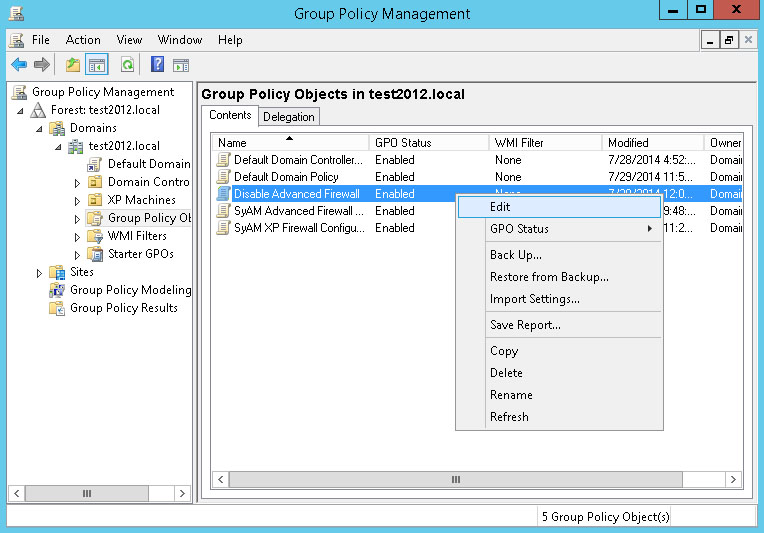The width and height of the screenshot is (764, 533).
Task: Expand the Starter GPOs tree node
Action: [x=78, y=255]
